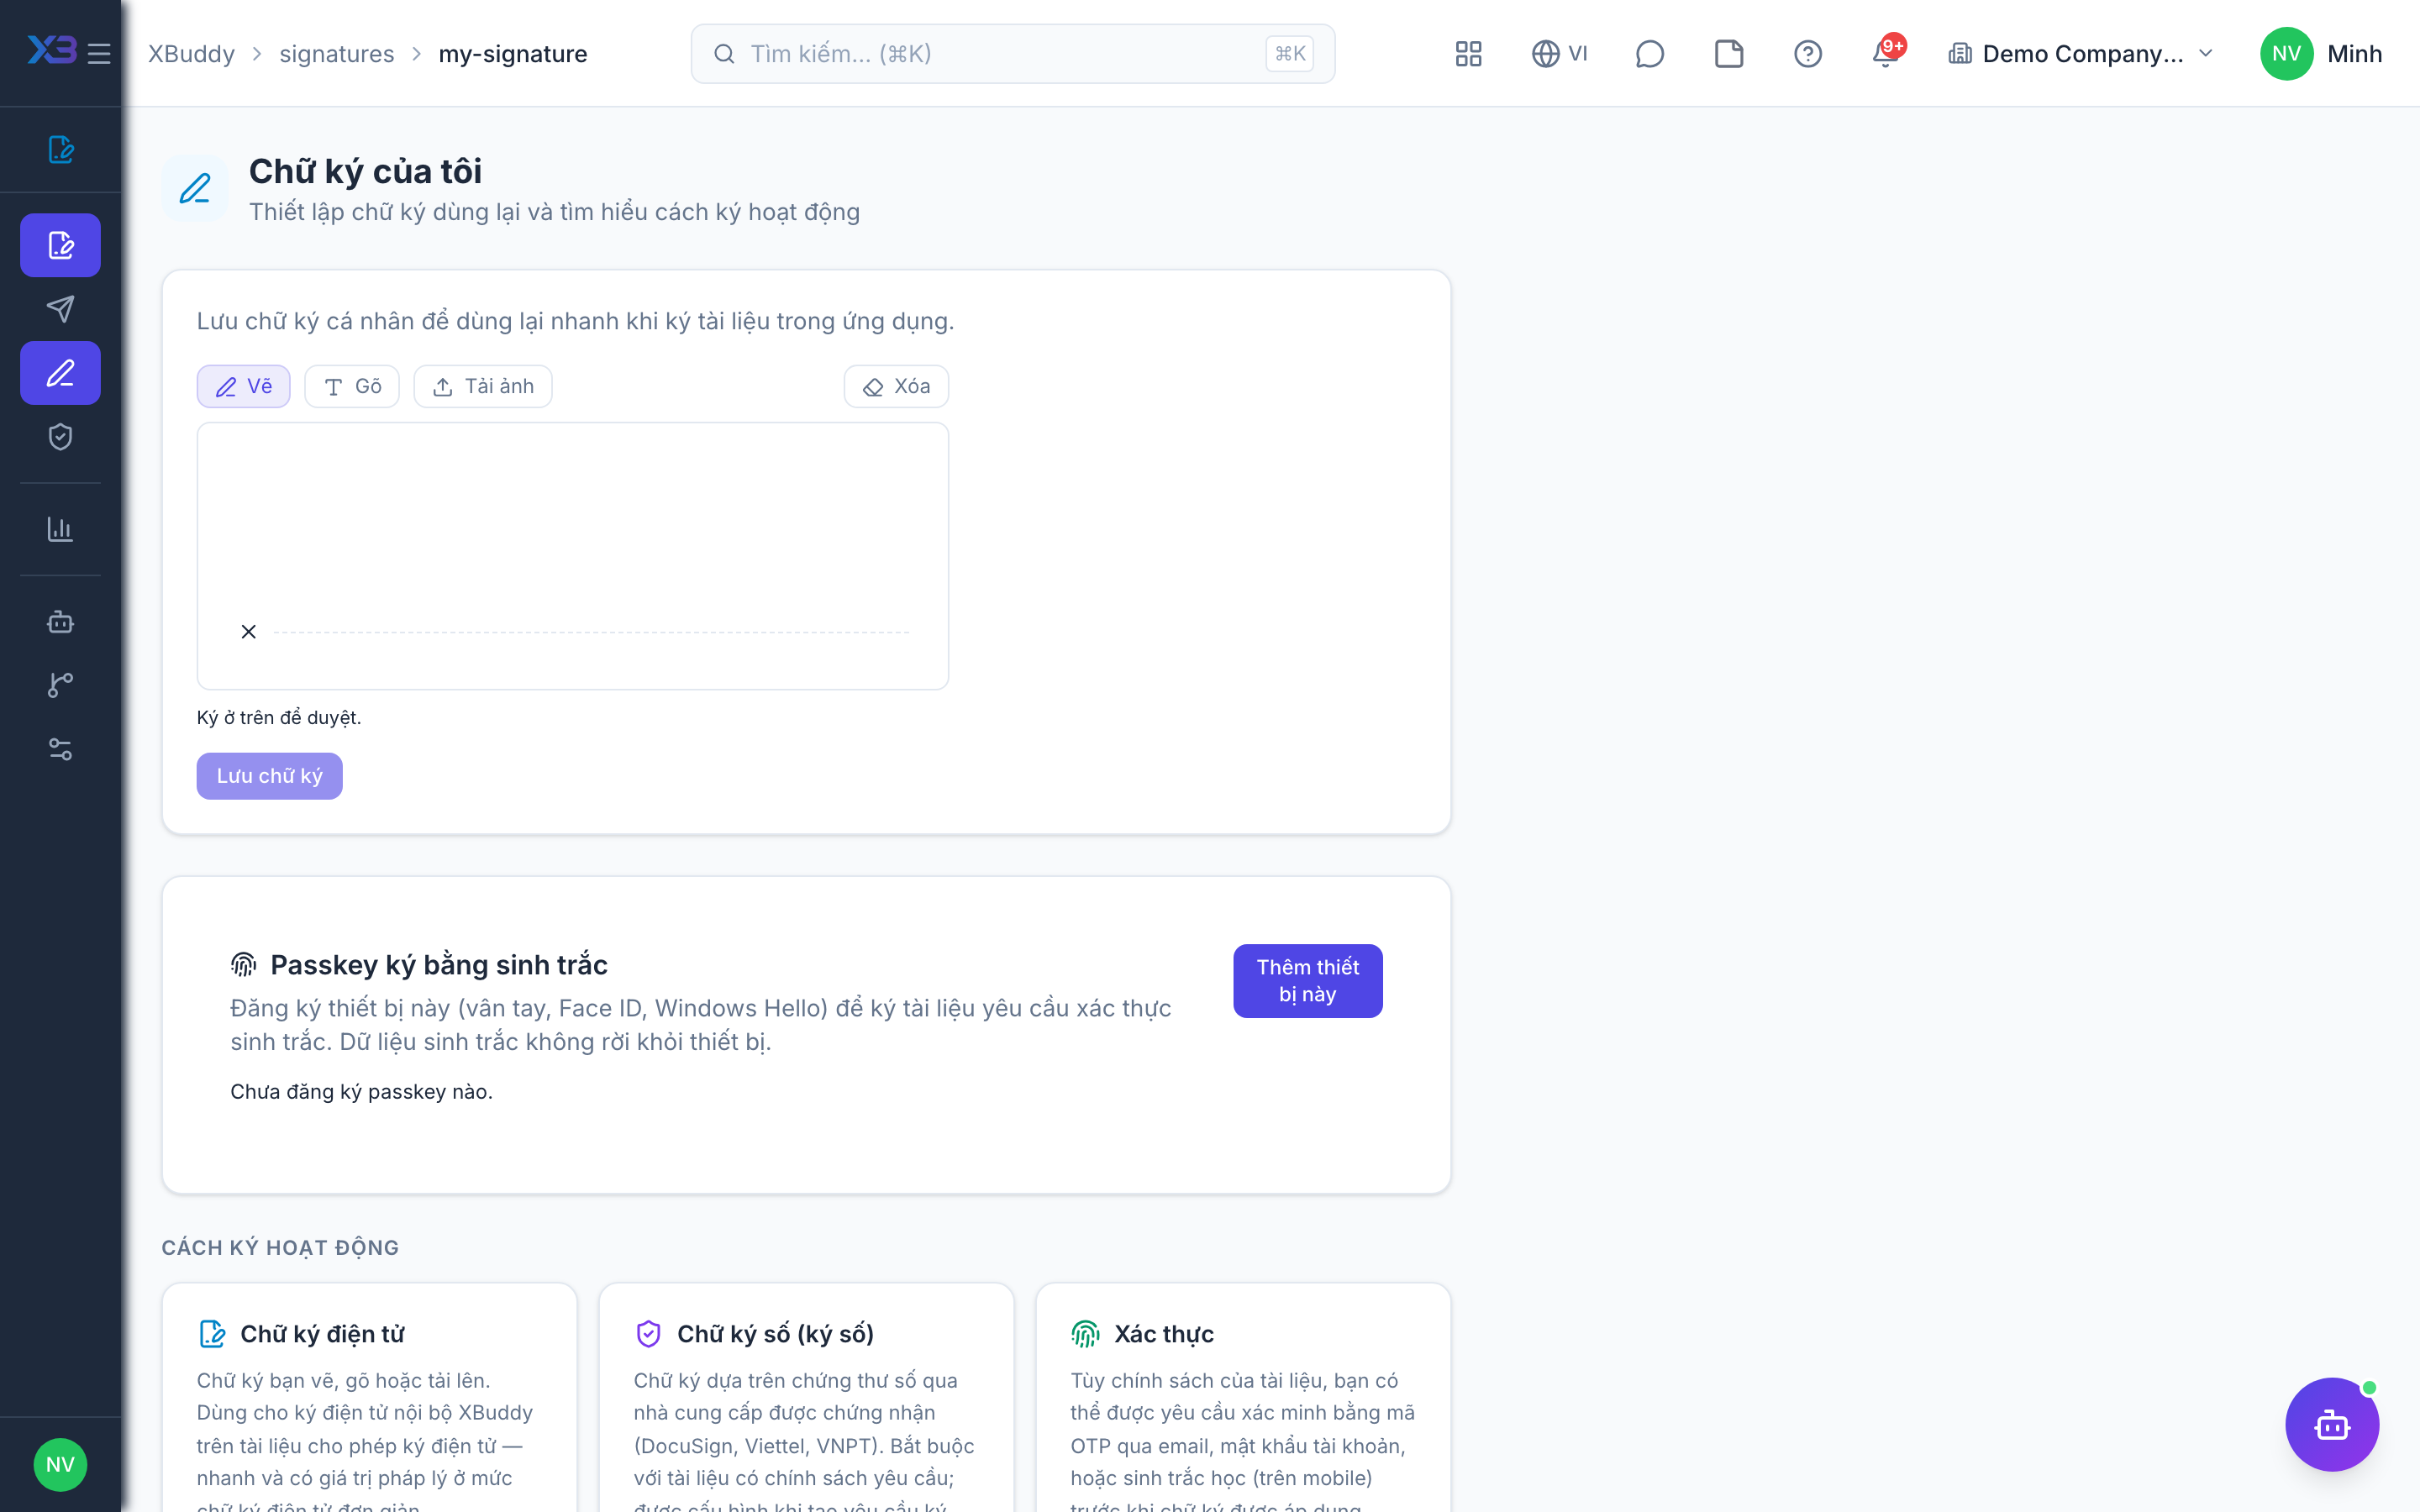Click the 'Chưa đăng ký passkey nào.' text
Viewport: 2420px width, 1512px height.
(361, 1091)
